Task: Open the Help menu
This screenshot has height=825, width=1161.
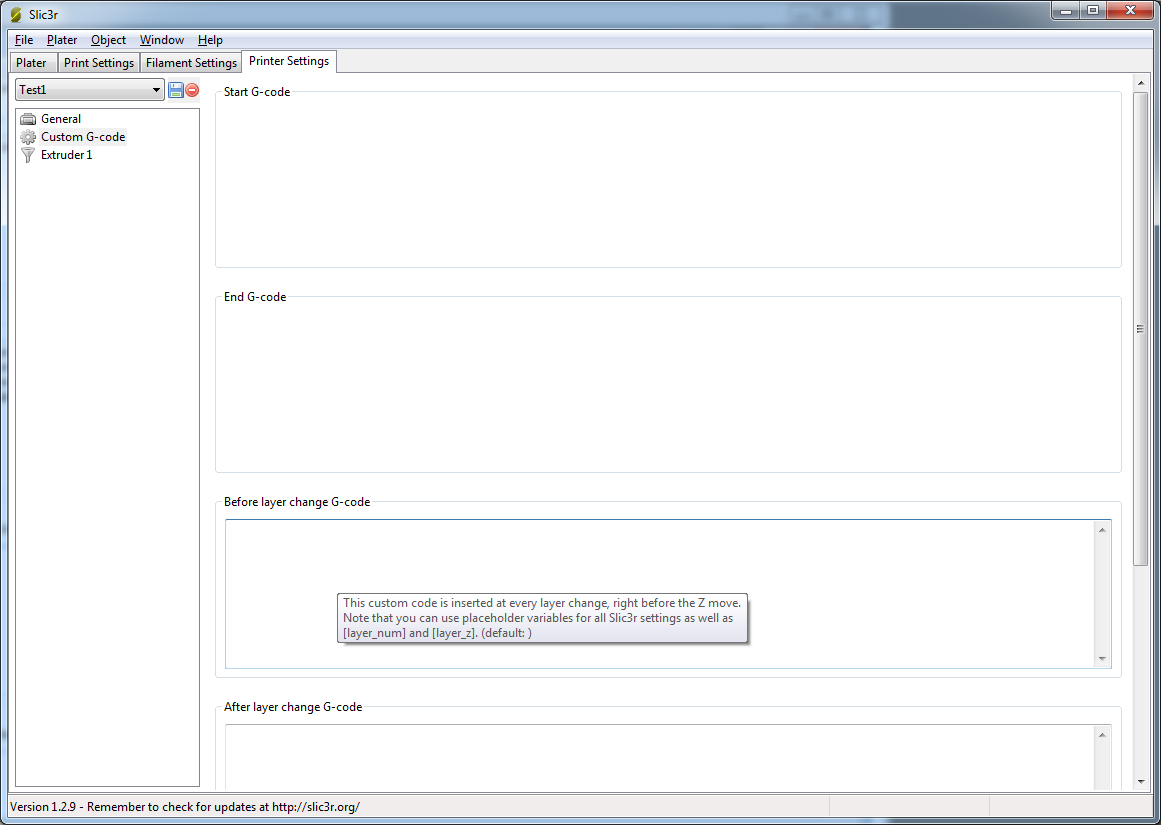Action: click(x=210, y=40)
